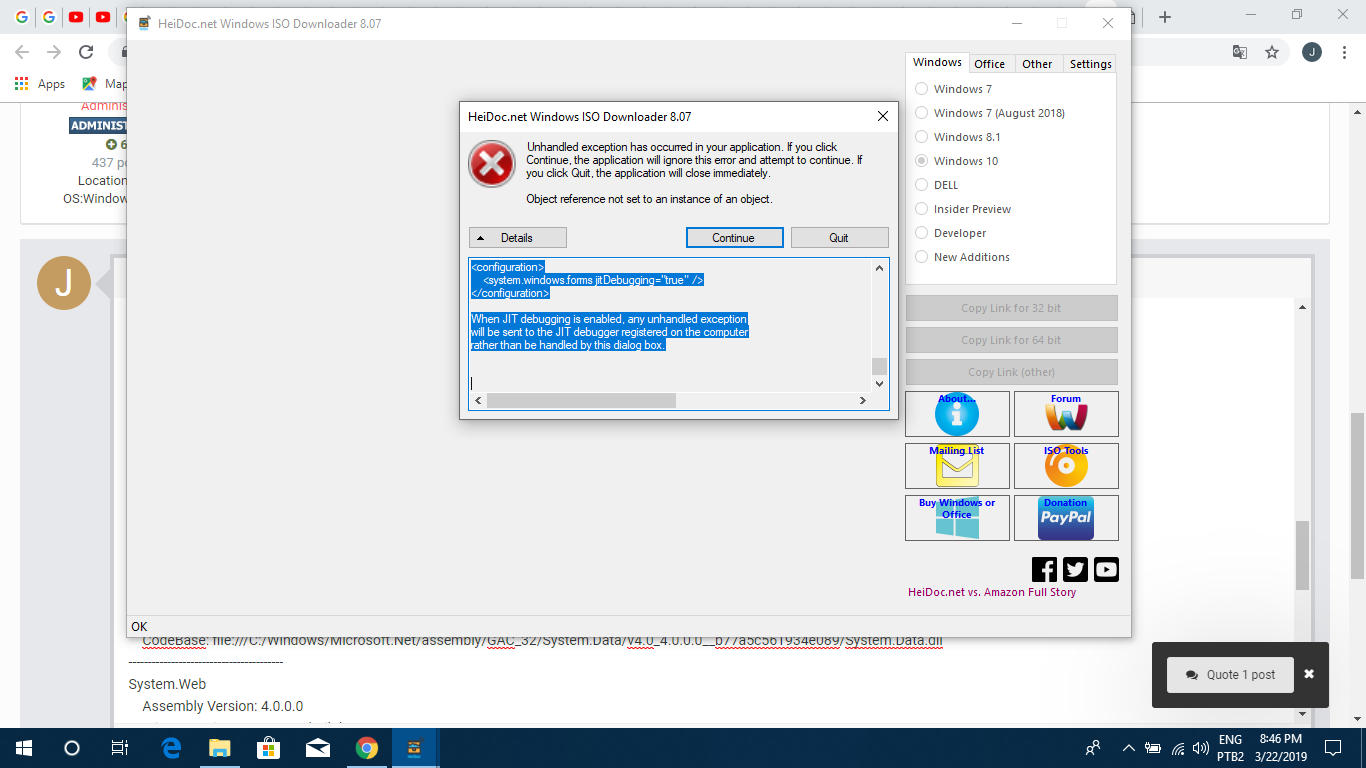This screenshot has height=768, width=1366.
Task: Click the Buy Windows or Office tile
Action: (x=957, y=518)
